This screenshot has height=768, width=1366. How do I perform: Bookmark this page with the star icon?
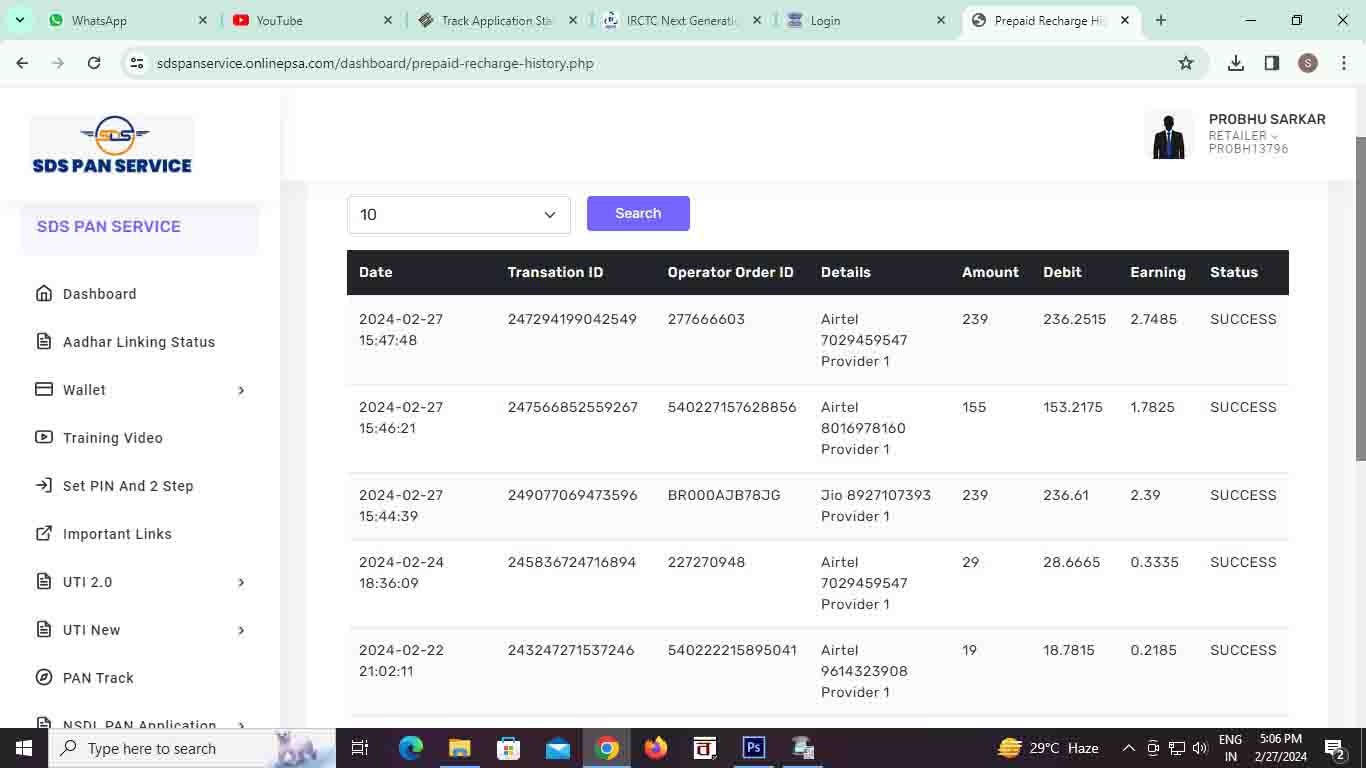1186,63
